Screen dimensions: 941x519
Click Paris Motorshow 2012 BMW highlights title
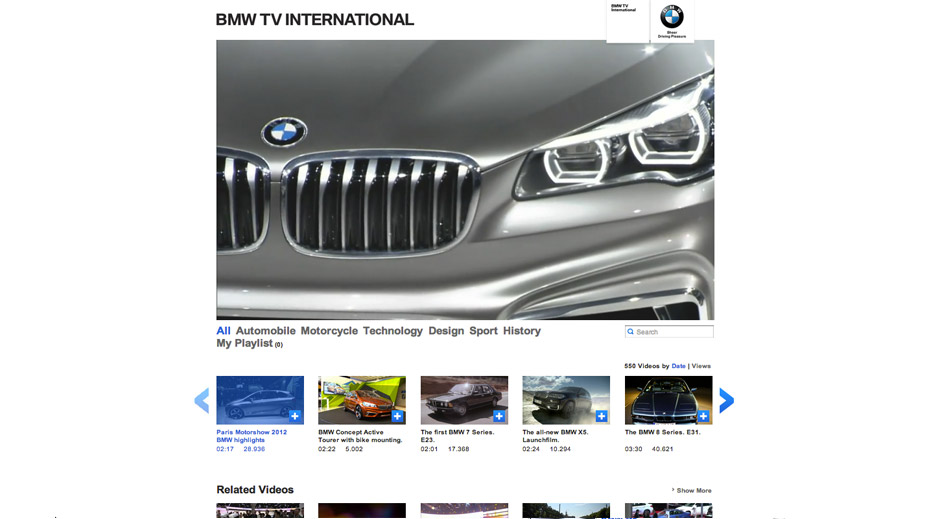point(251,436)
